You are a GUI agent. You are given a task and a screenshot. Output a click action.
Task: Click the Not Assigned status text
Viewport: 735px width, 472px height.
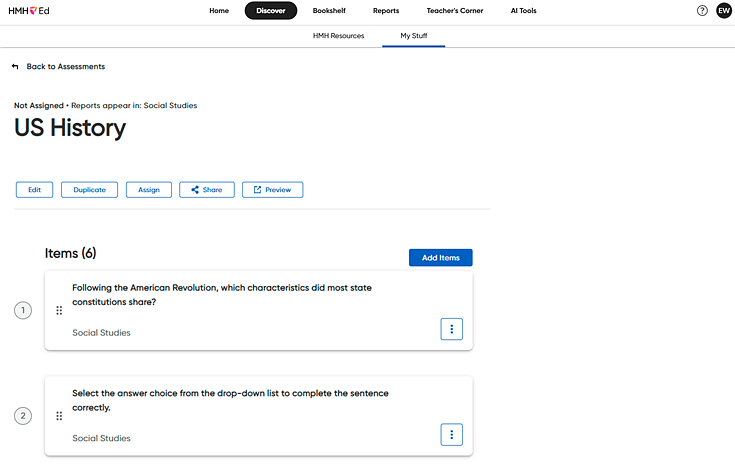pos(38,105)
